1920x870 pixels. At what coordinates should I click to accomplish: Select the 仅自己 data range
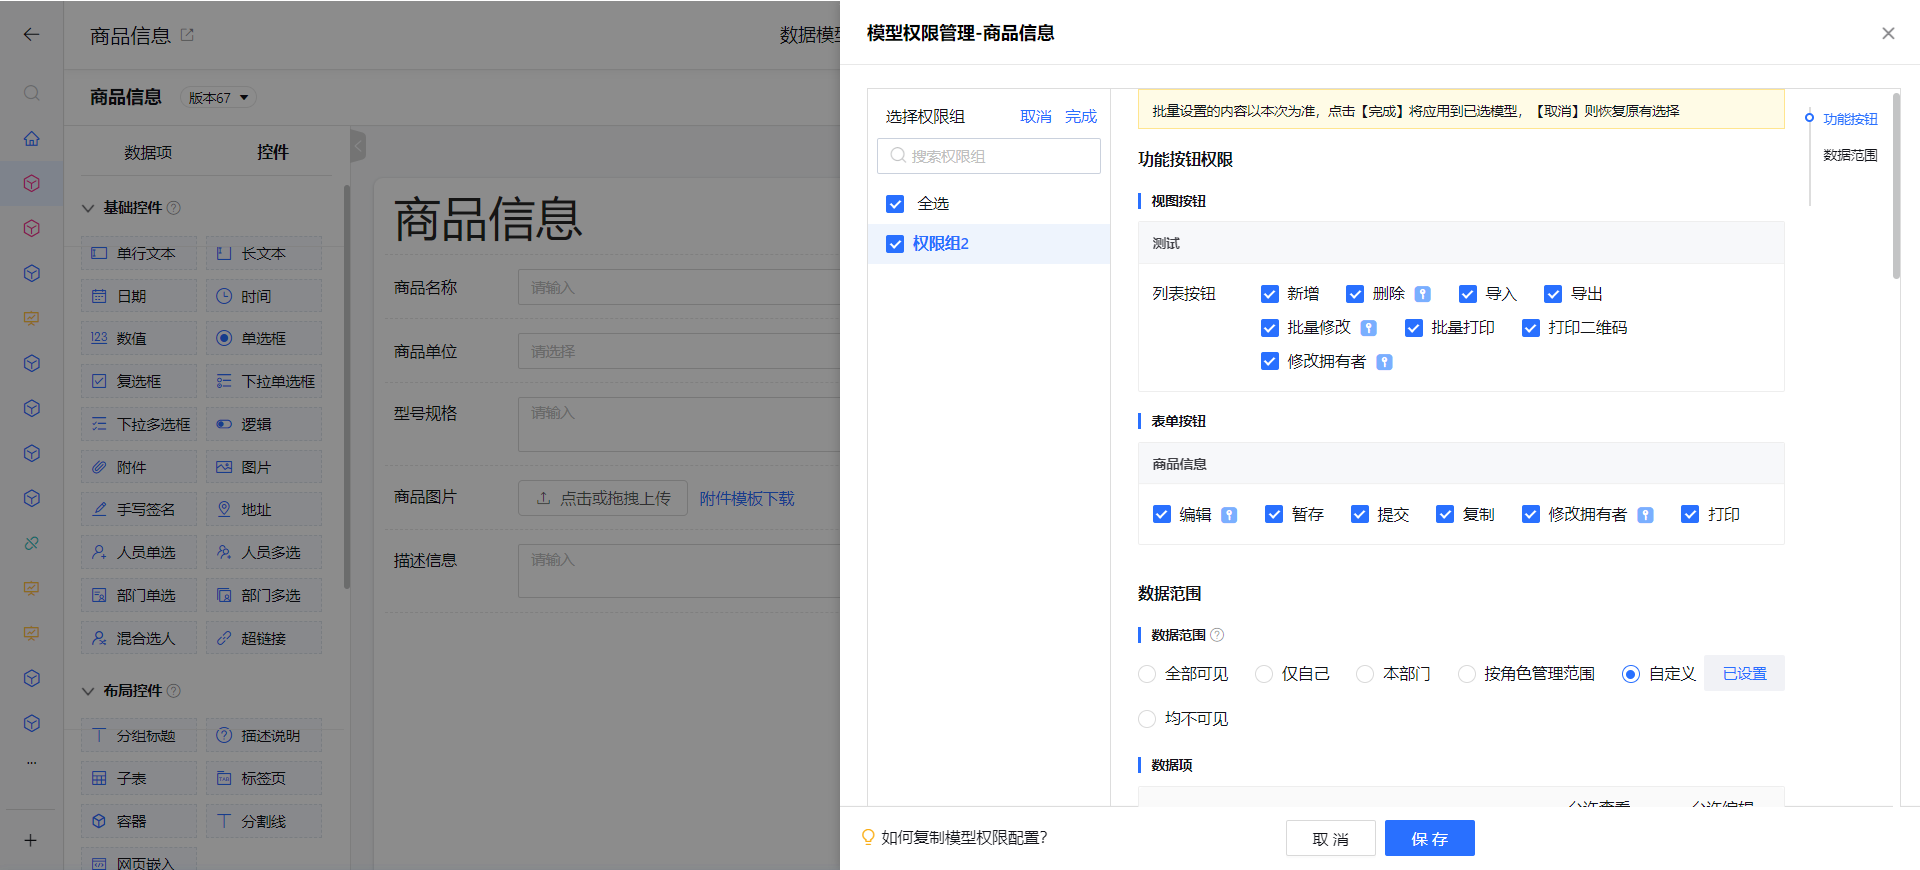1264,675
